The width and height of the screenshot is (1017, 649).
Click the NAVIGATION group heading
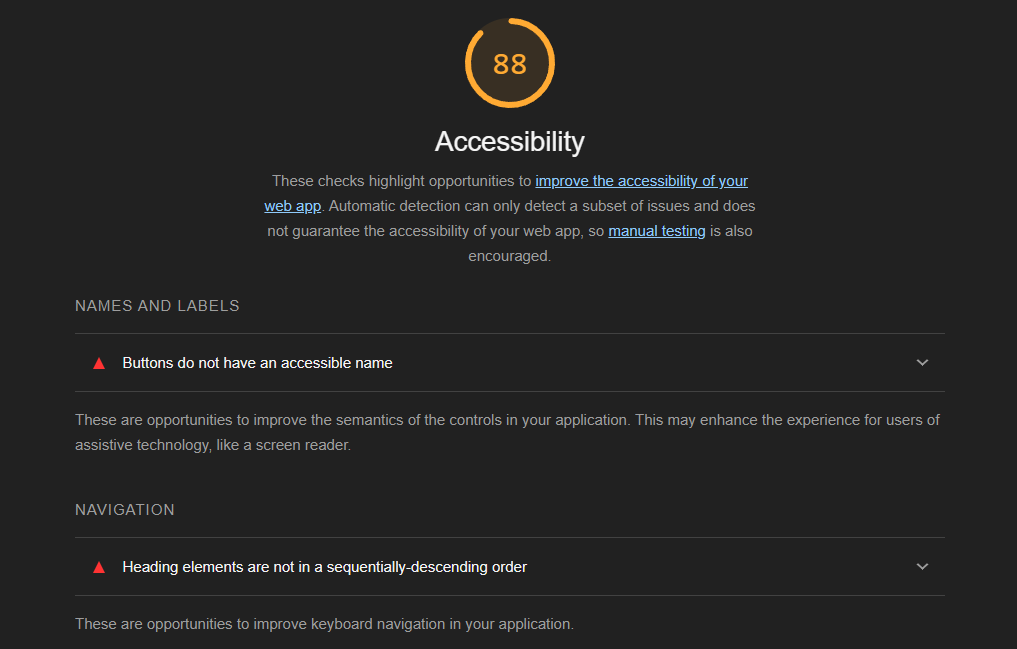click(125, 510)
